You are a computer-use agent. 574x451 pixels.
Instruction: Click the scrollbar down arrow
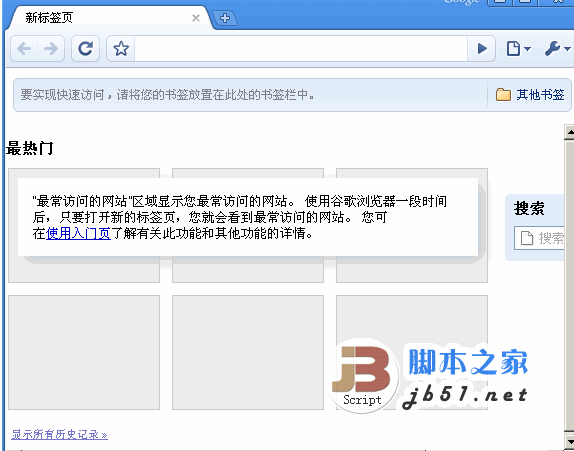tap(569, 441)
